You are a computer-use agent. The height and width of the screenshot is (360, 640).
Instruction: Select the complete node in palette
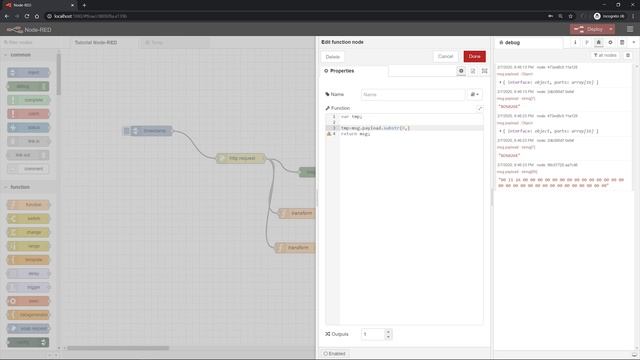[28, 100]
